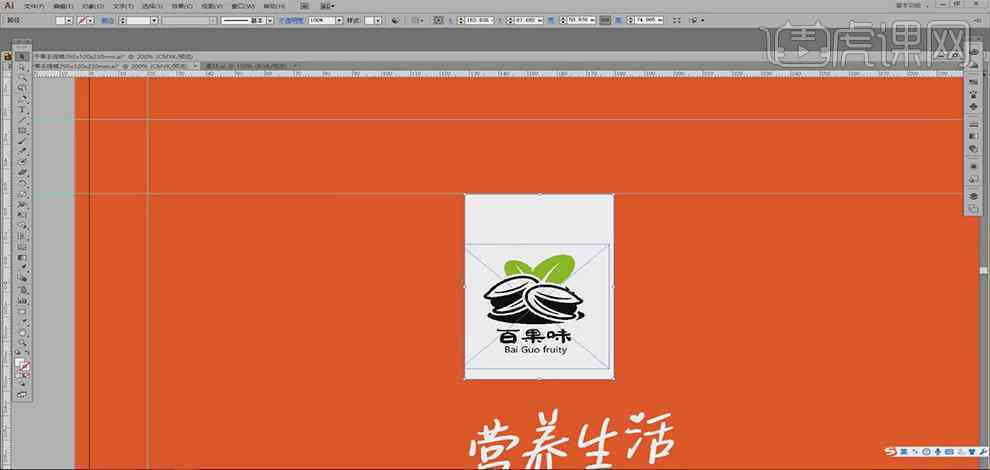Open the align options dropdown
Image resolution: width=990 pixels, height=470 pixels.
(x=417, y=20)
